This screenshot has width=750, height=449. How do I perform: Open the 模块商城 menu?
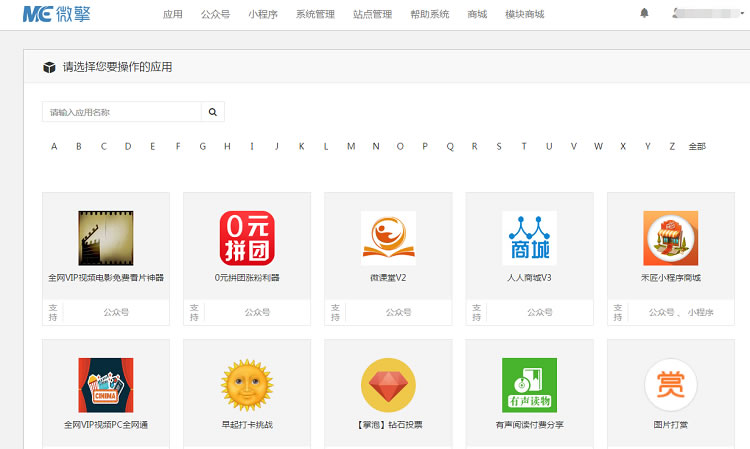click(525, 14)
